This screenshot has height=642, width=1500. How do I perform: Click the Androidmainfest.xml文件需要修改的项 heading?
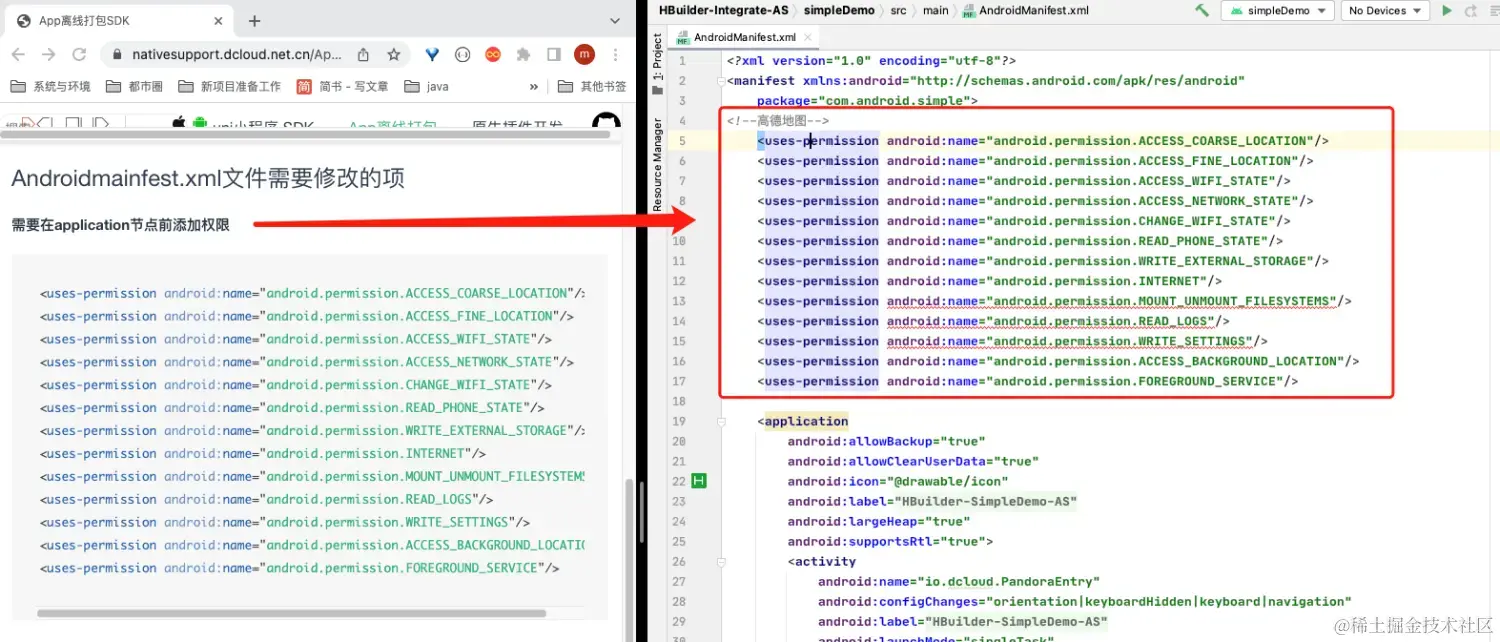tap(208, 179)
